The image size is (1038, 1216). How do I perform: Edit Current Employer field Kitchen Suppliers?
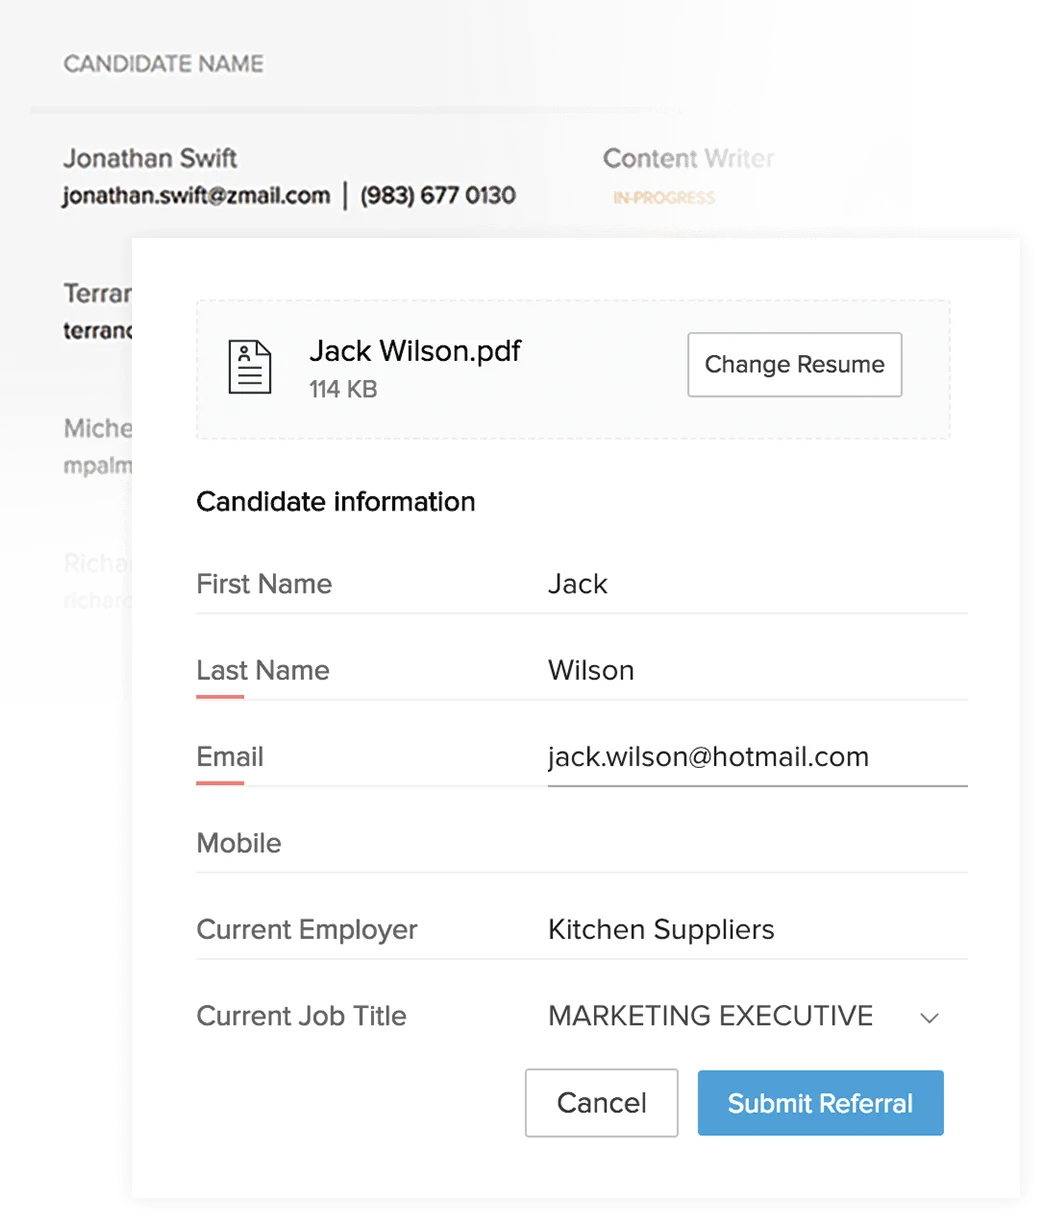tap(757, 929)
